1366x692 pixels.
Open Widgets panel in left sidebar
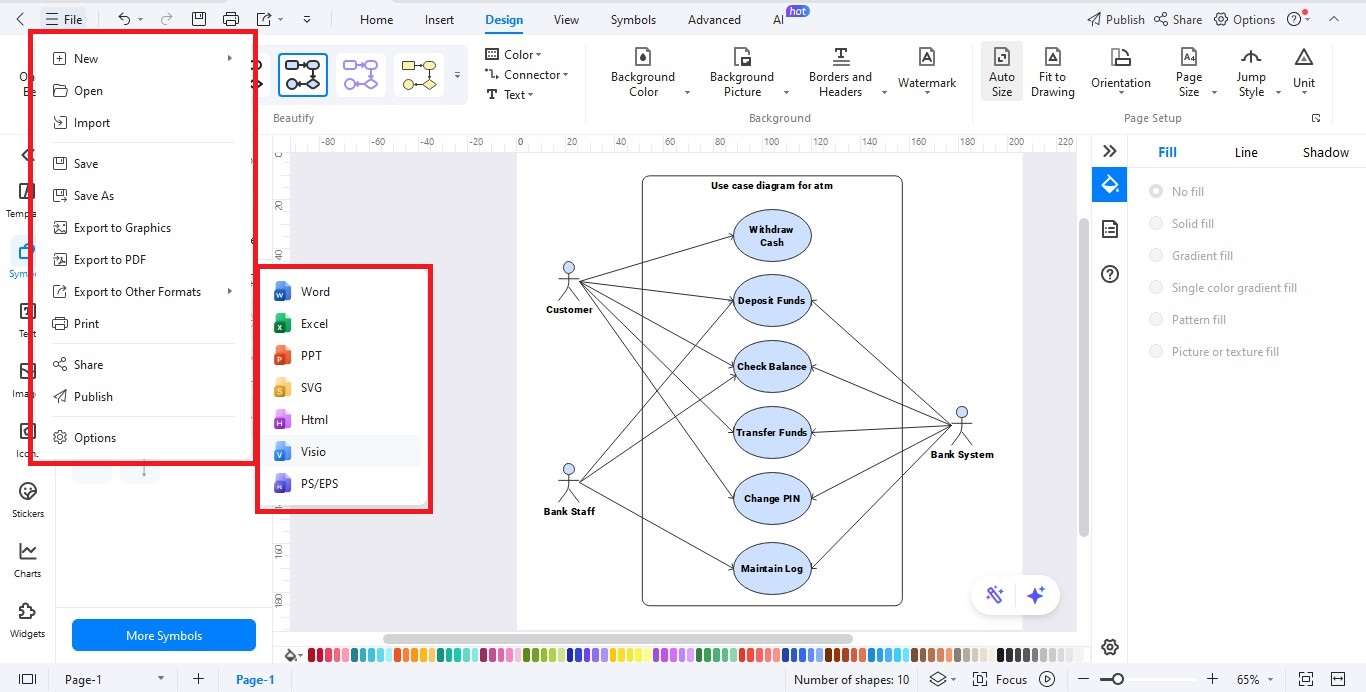[x=28, y=619]
